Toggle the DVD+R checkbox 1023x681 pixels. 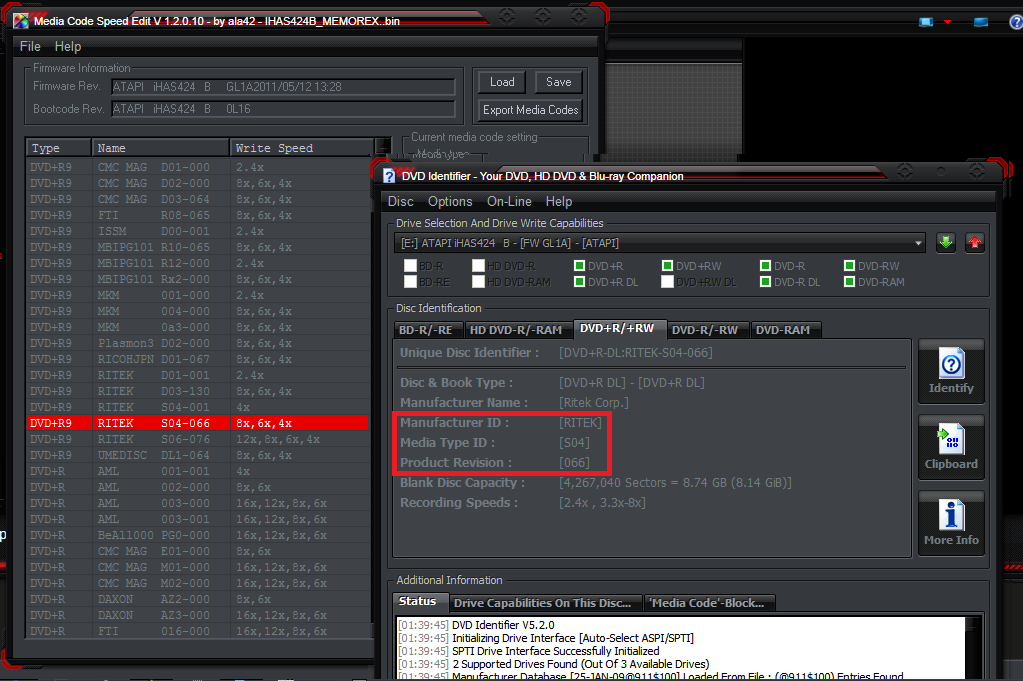pos(579,265)
